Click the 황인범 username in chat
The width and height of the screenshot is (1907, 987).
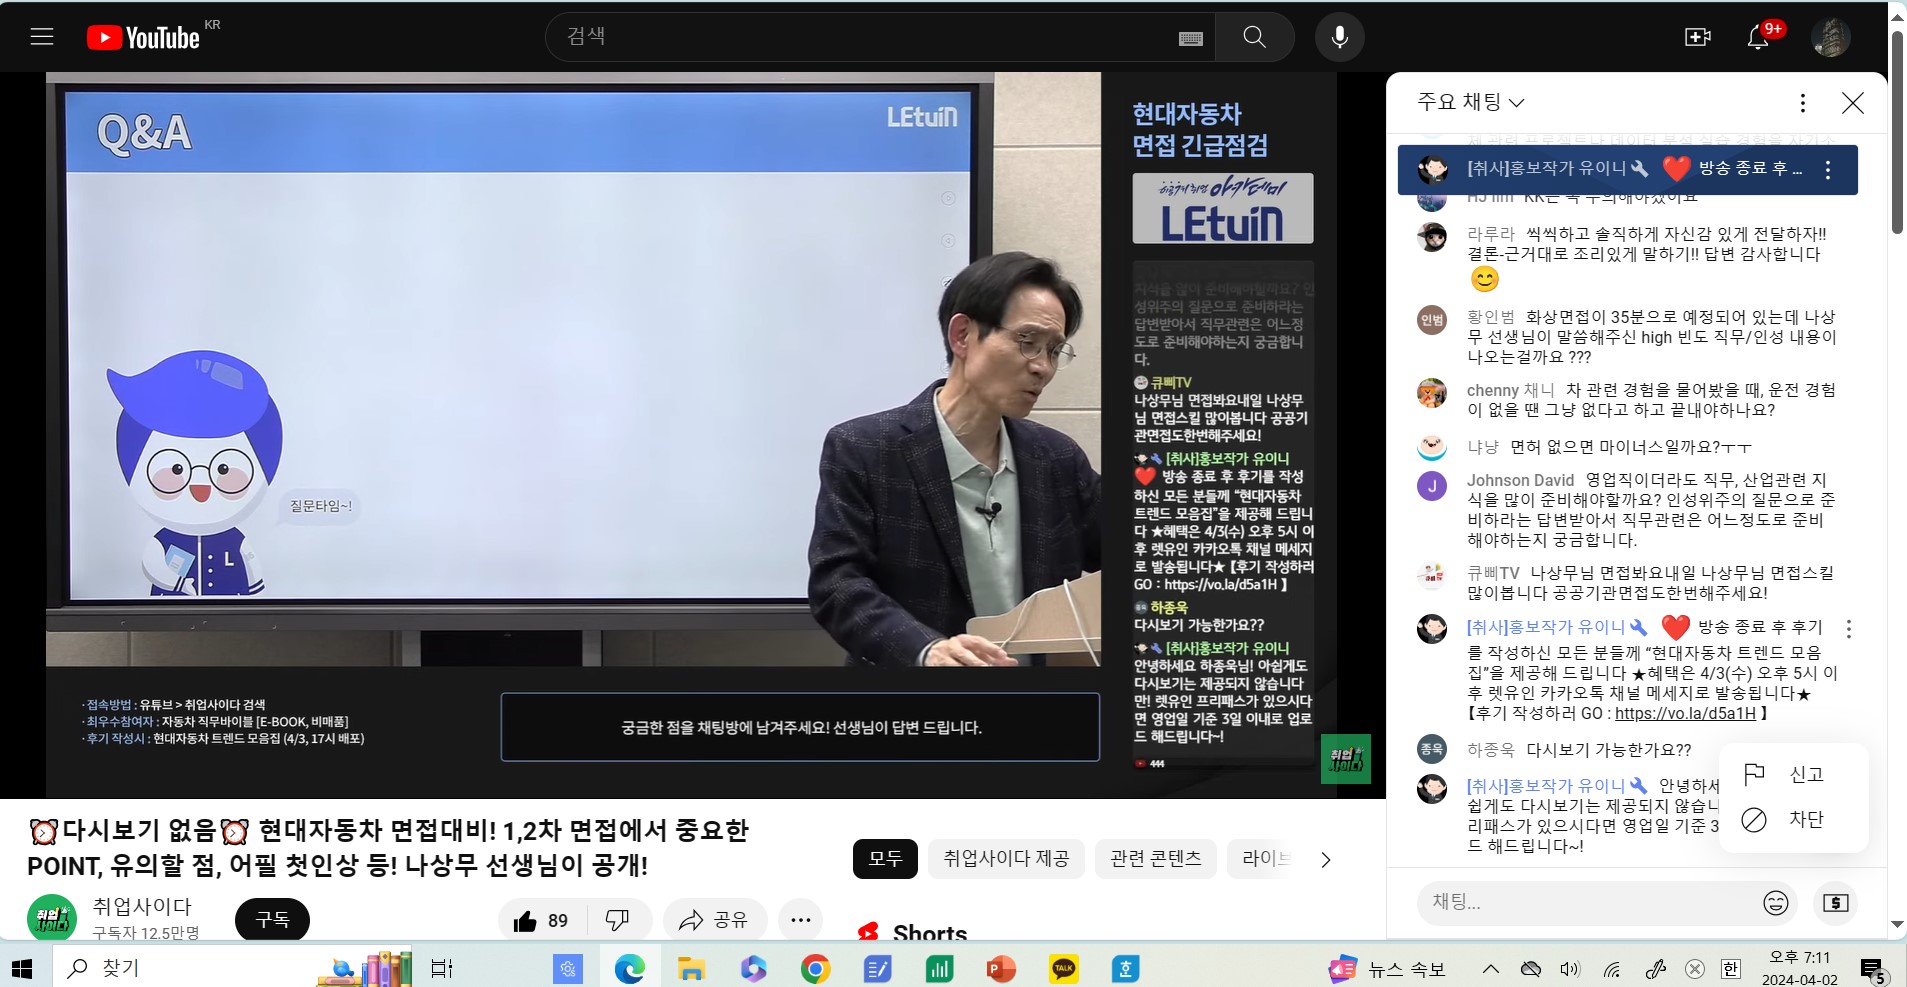(1491, 317)
